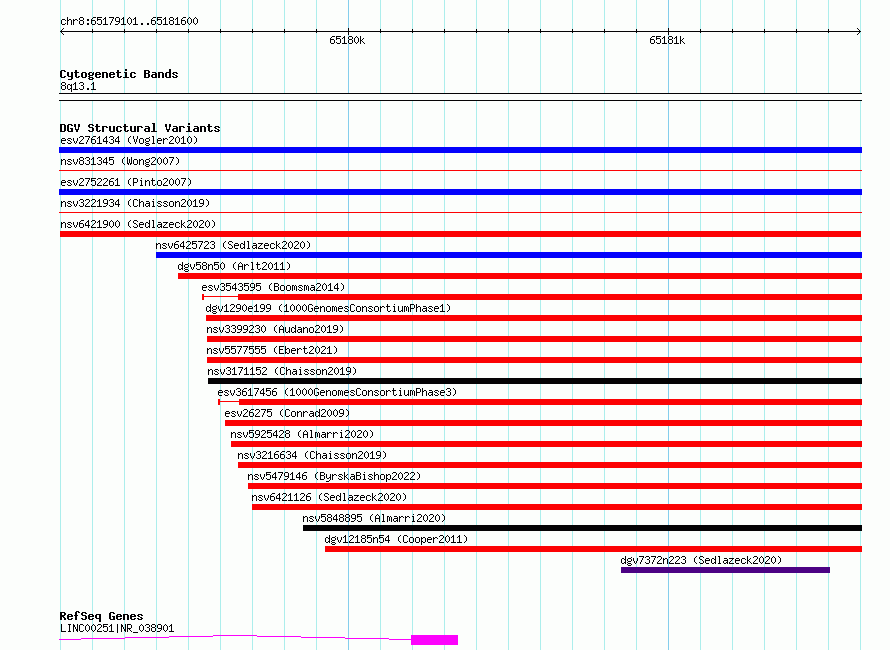The height and width of the screenshot is (650, 890).
Task: Click esv3617456 (1000GenomesConsortiumPhase3) label
Action: click(x=337, y=392)
